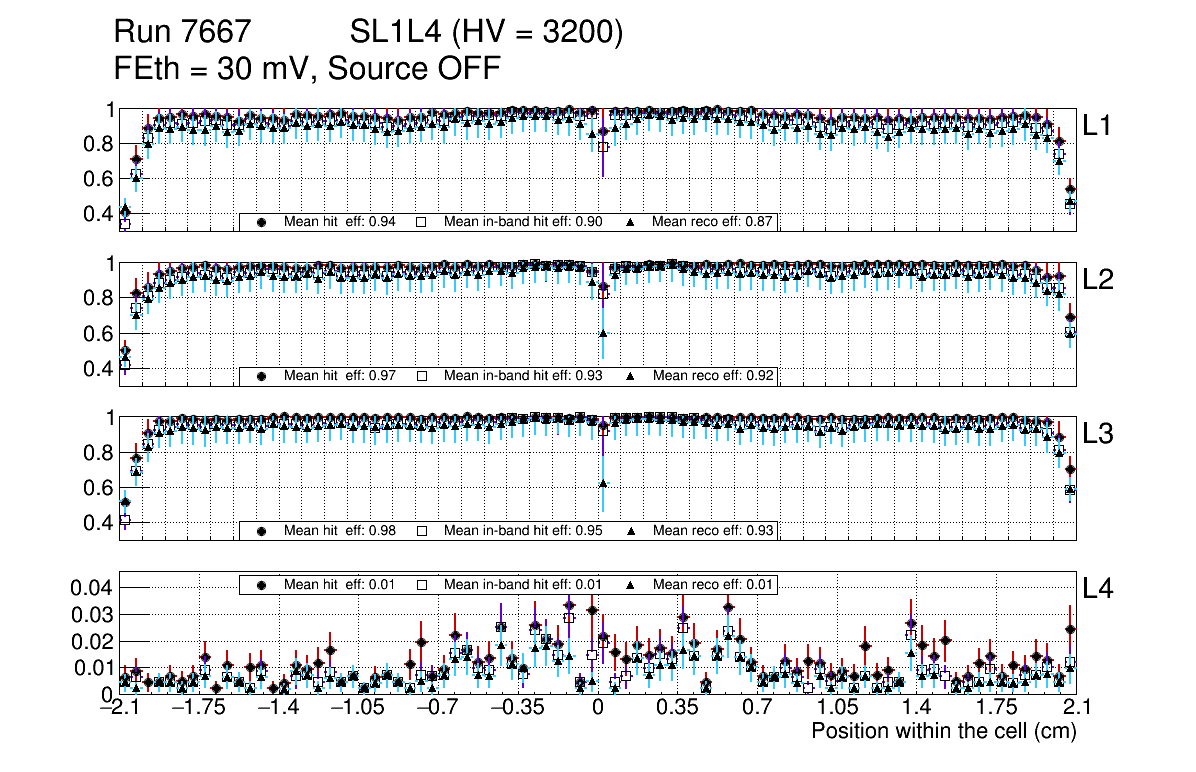Click 'Mean reco eff: 0.87' legend text

[x=713, y=222]
